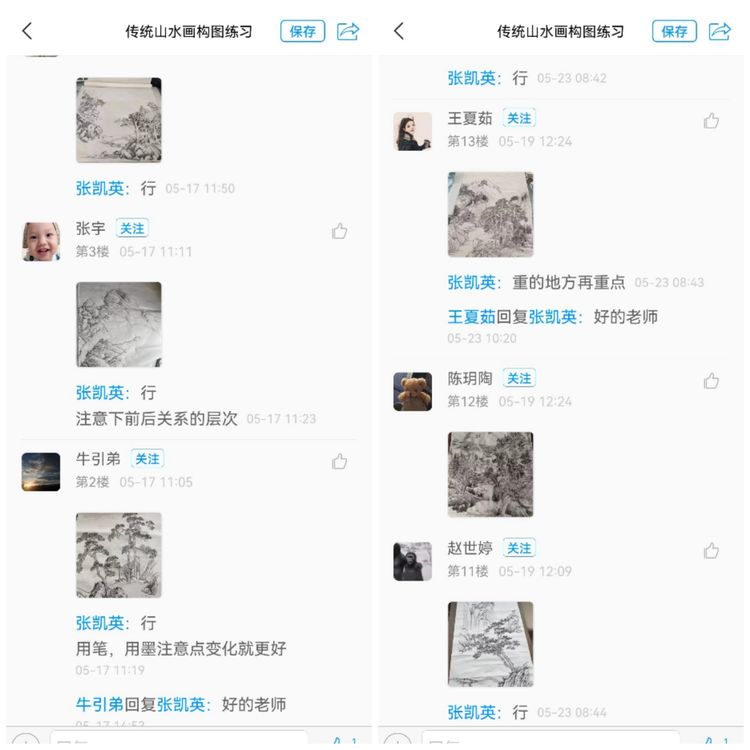750x750 pixels.
Task: Like 王夏茹's post with thumbs-up
Action: coord(711,121)
